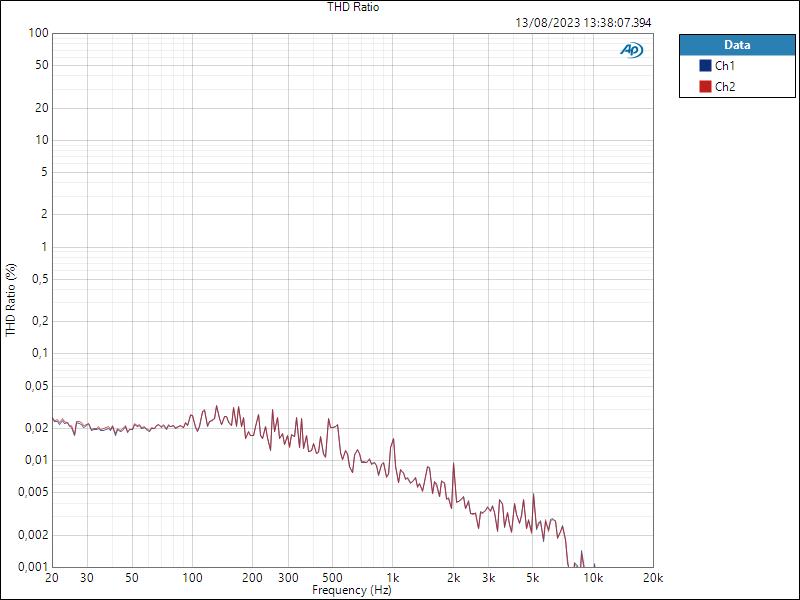Click the Frequency (Hz) axis label
This screenshot has width=800, height=600.
(x=352, y=590)
